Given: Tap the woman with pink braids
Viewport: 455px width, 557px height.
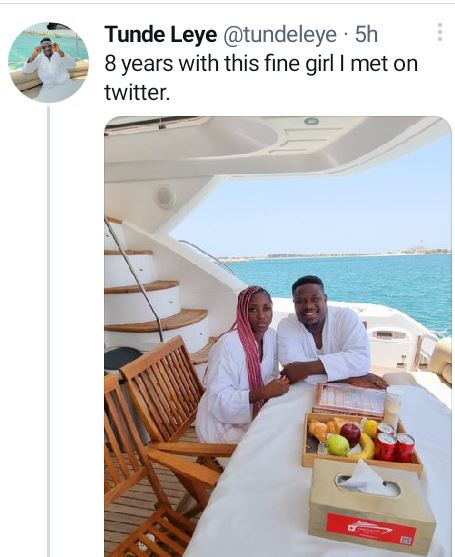Looking at the screenshot, I should (x=243, y=366).
